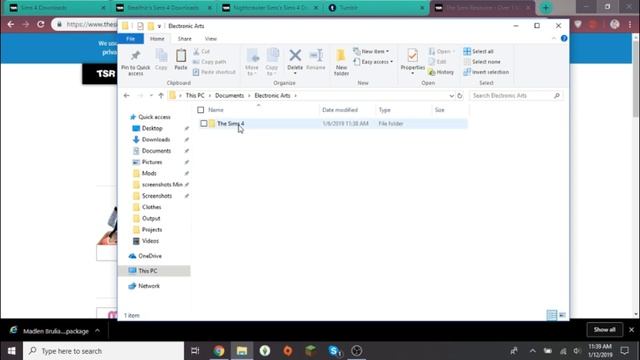This screenshot has height=360, width=640.
Task: Click Show all downloads button
Action: tap(604, 330)
